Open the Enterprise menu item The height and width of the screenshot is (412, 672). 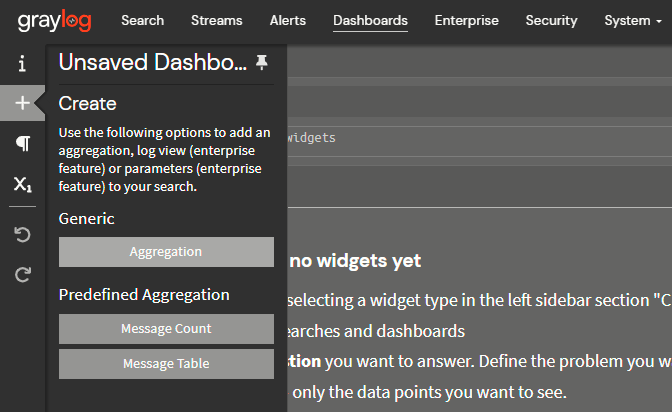(x=466, y=20)
